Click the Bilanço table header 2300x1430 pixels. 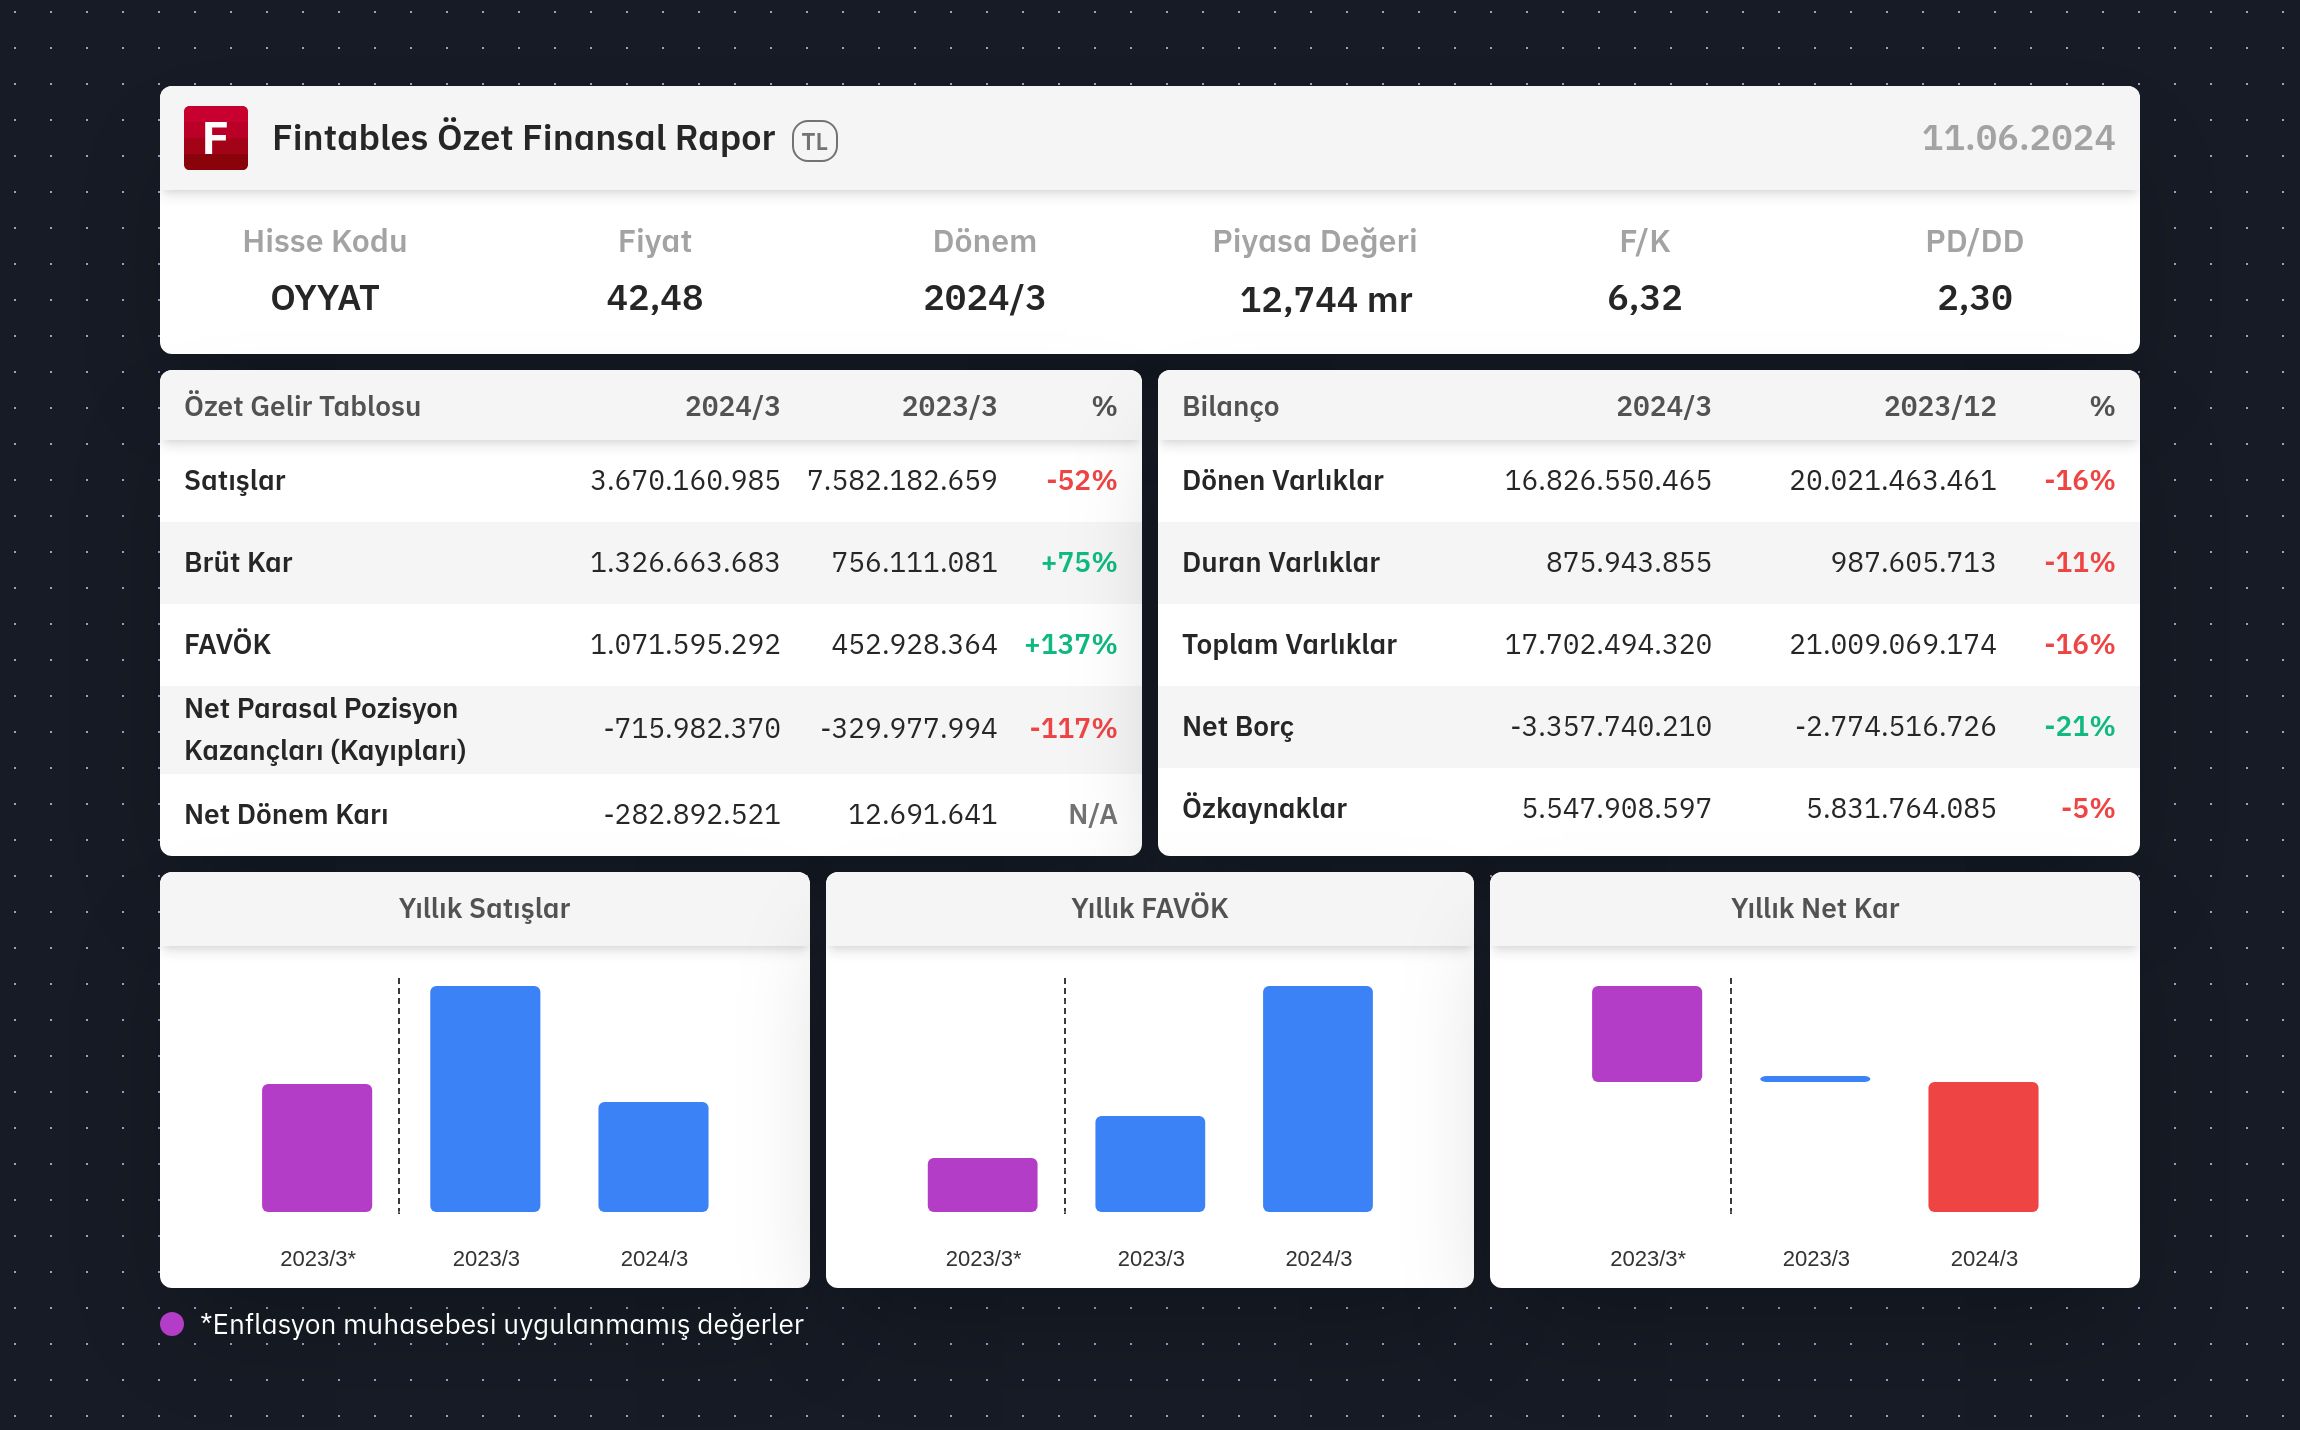(x=1231, y=406)
